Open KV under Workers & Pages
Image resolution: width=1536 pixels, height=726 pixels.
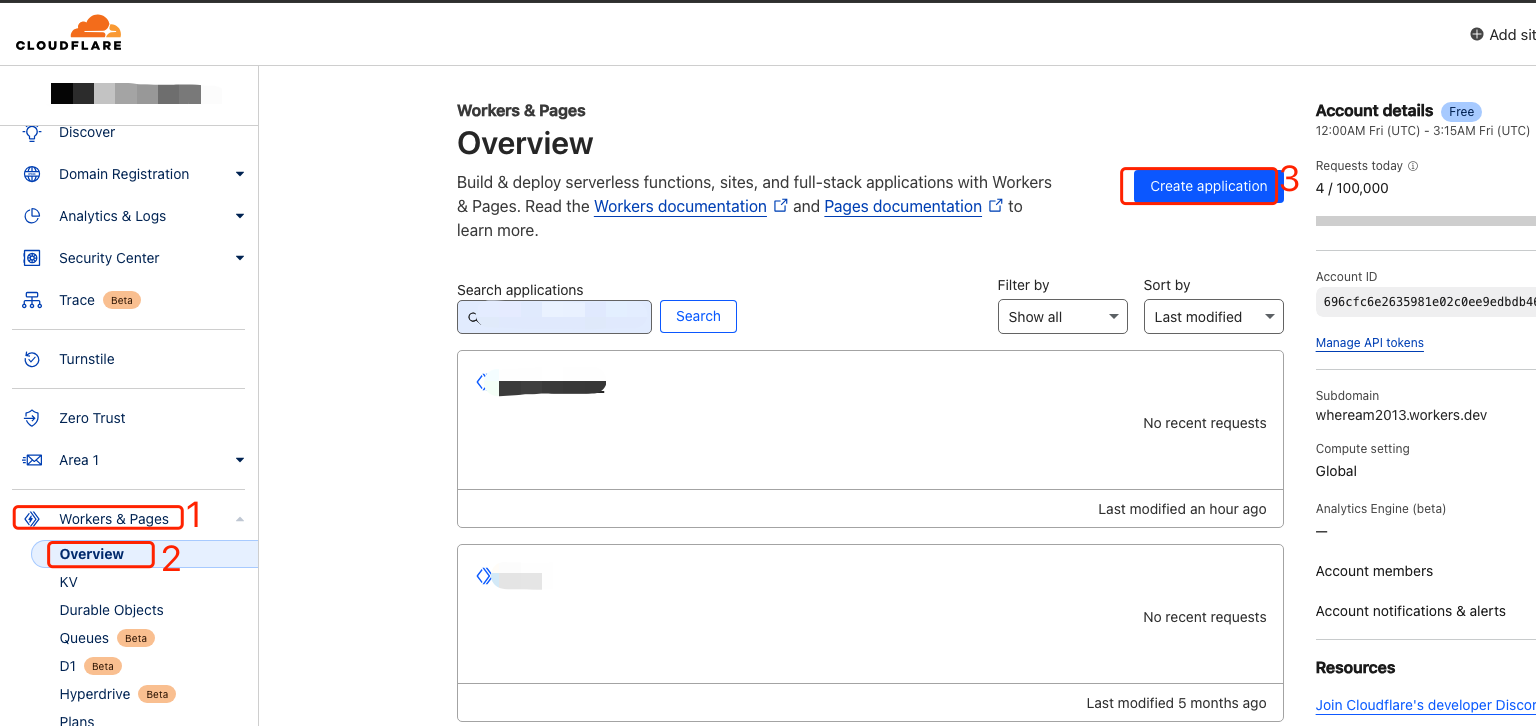(68, 582)
